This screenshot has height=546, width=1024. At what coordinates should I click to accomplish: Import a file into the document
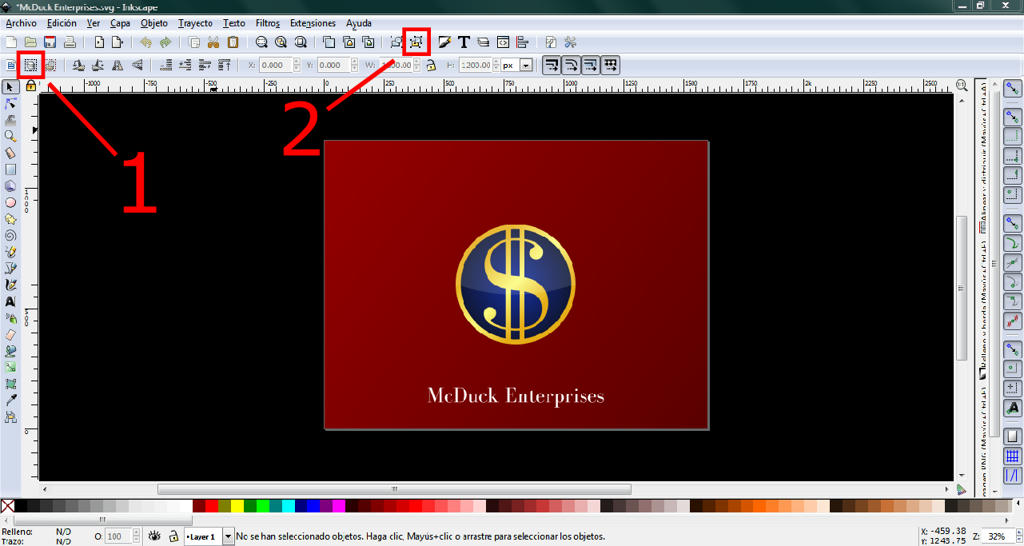tap(99, 42)
